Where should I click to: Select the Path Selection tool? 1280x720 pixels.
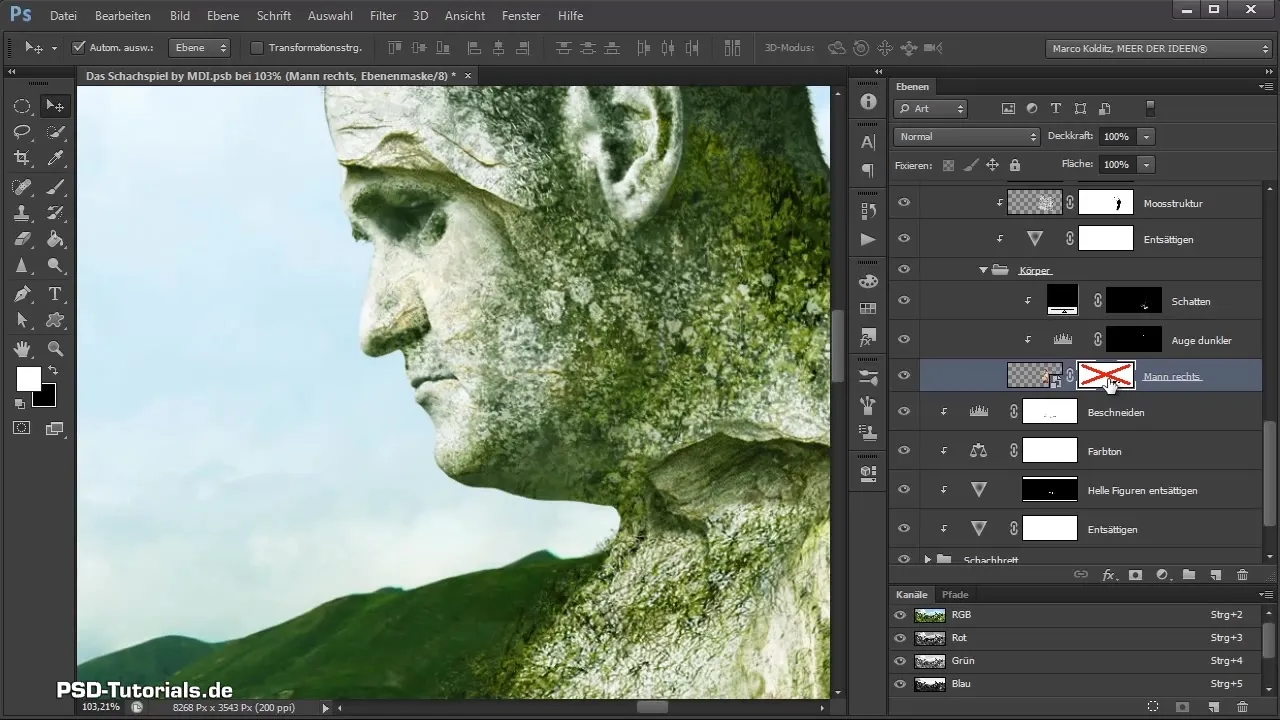(22, 320)
